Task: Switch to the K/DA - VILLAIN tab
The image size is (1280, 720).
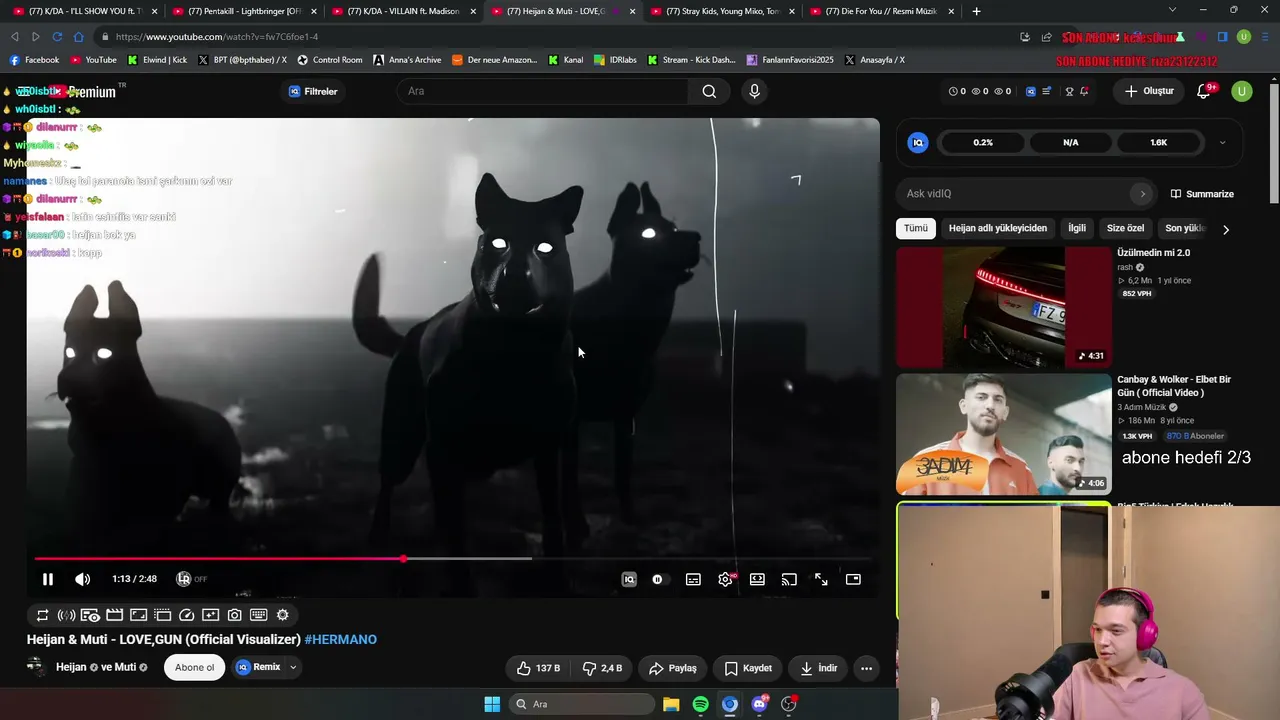Action: tap(403, 11)
